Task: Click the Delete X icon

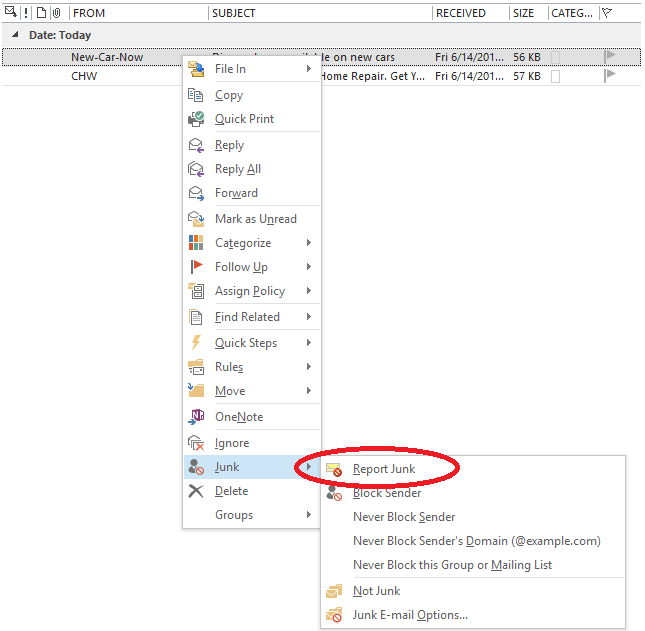Action: click(196, 491)
